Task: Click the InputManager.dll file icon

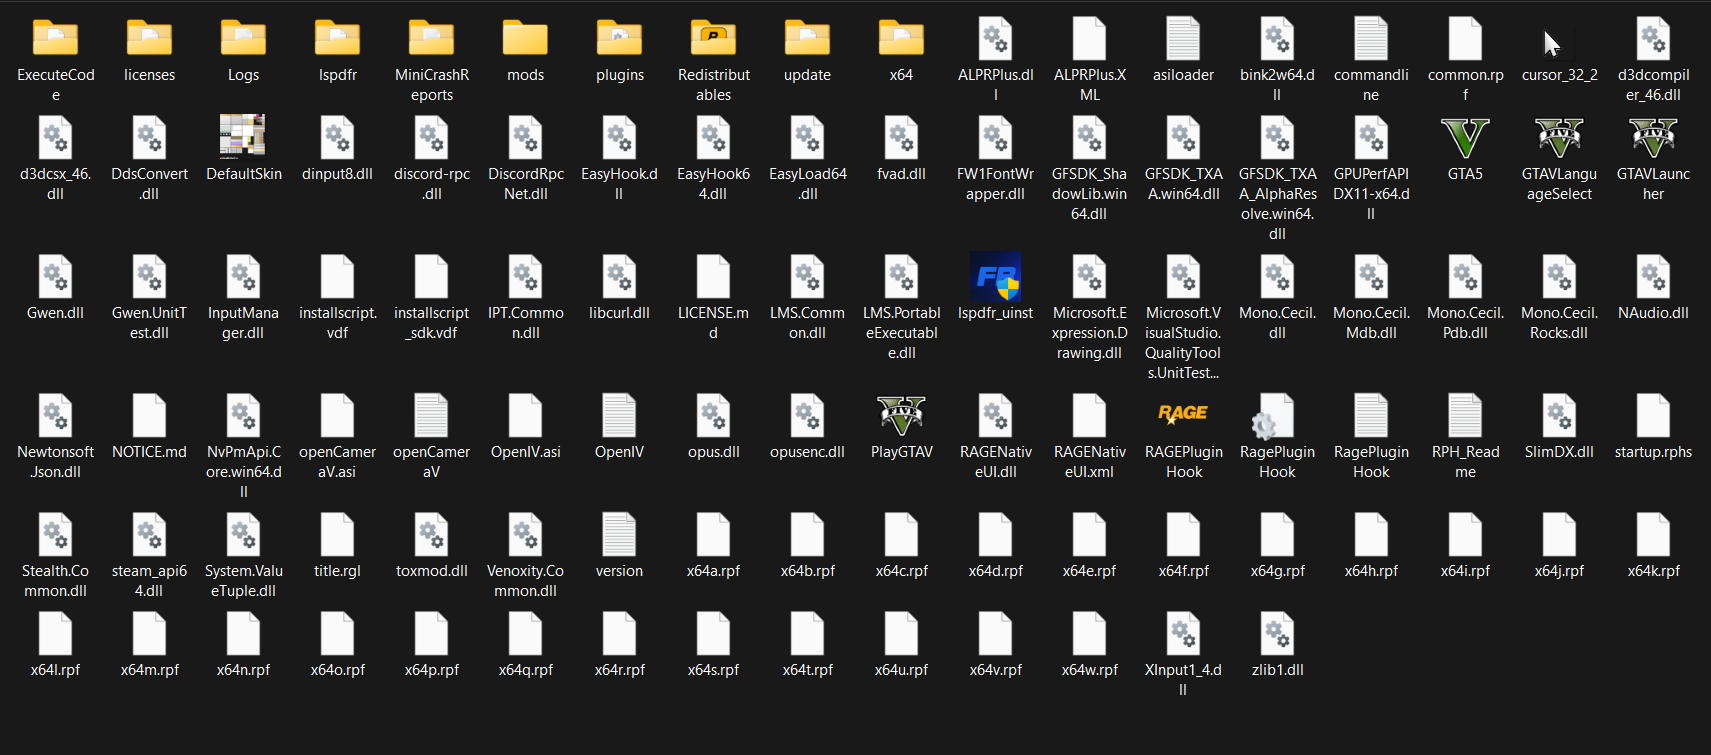Action: (x=244, y=277)
